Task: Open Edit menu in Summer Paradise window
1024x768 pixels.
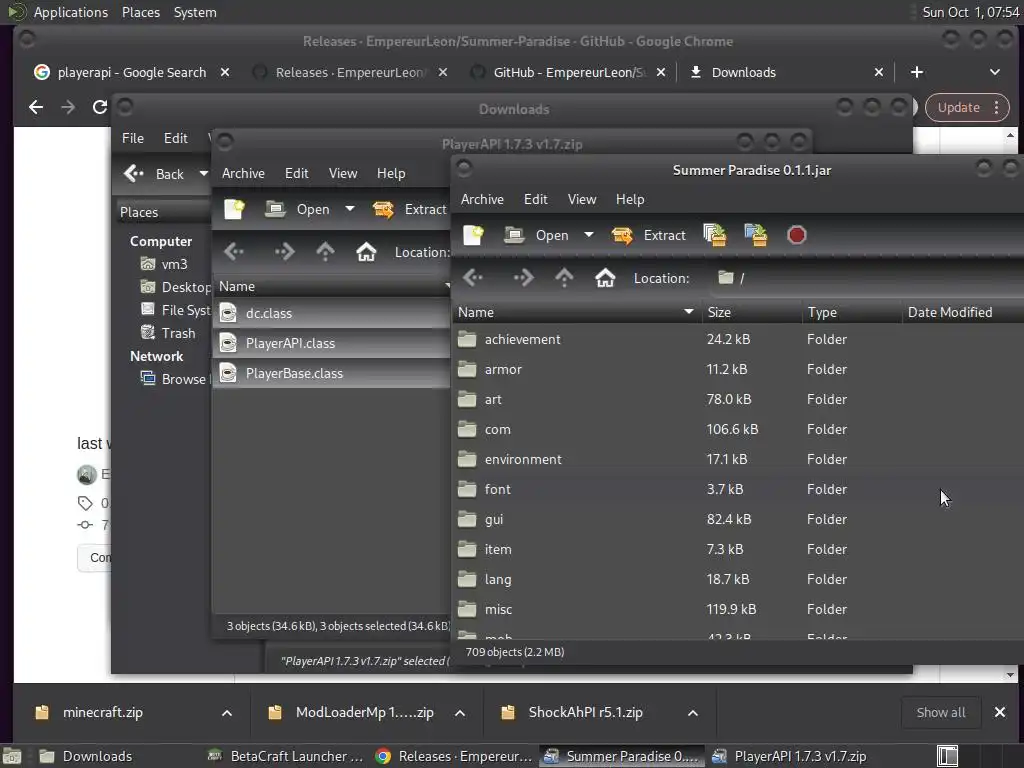Action: (536, 199)
